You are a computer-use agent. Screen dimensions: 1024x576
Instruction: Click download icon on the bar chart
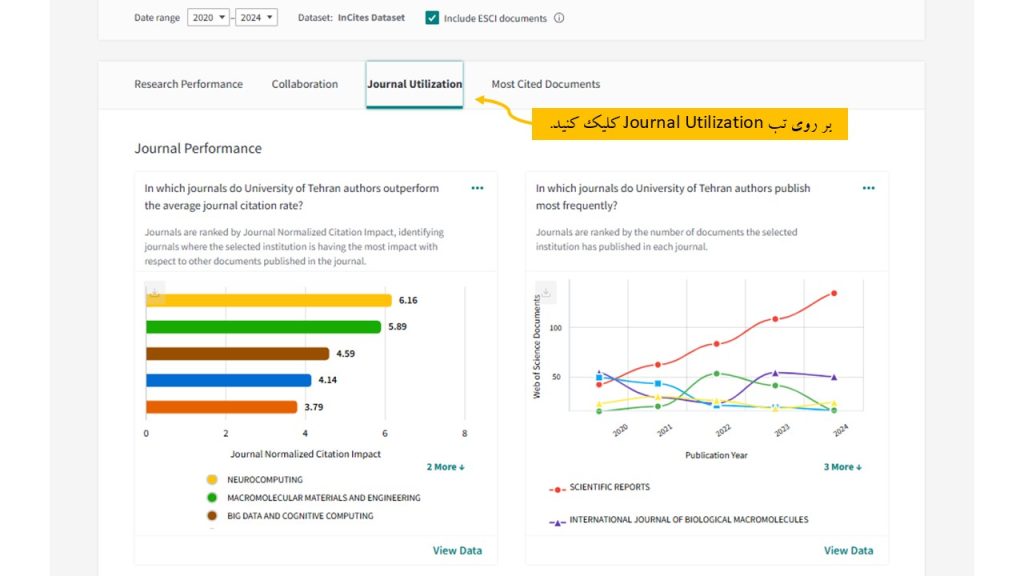pos(155,293)
